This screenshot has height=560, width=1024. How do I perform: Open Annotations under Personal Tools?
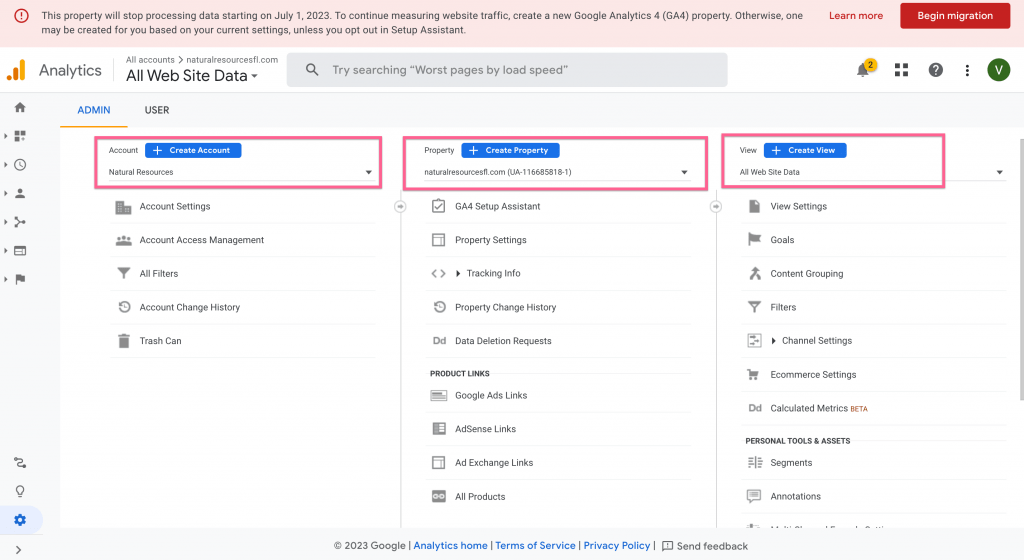point(795,497)
